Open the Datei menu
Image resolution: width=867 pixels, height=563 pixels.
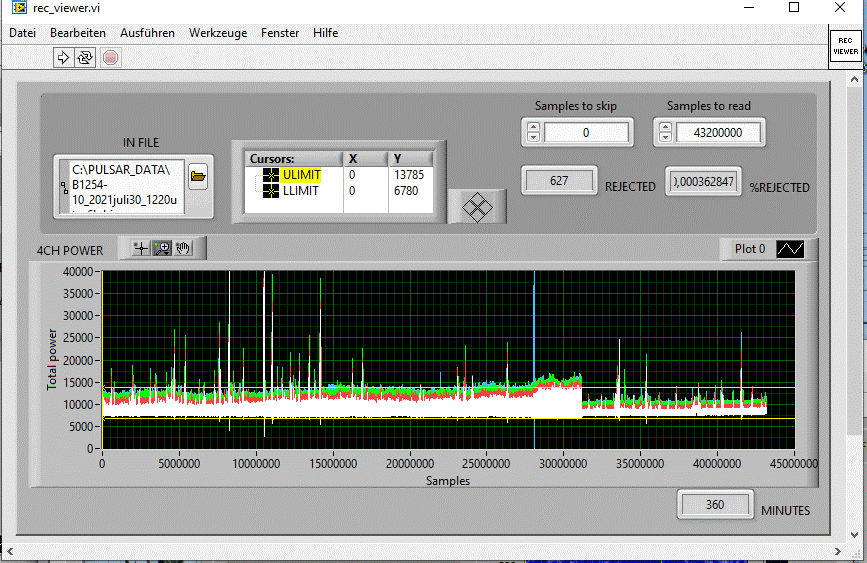23,33
